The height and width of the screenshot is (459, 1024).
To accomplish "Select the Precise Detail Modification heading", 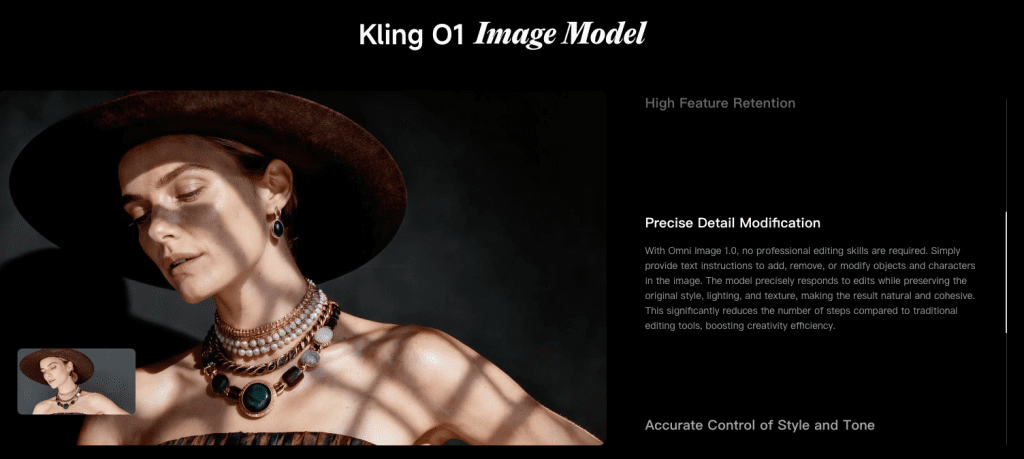I will (733, 223).
